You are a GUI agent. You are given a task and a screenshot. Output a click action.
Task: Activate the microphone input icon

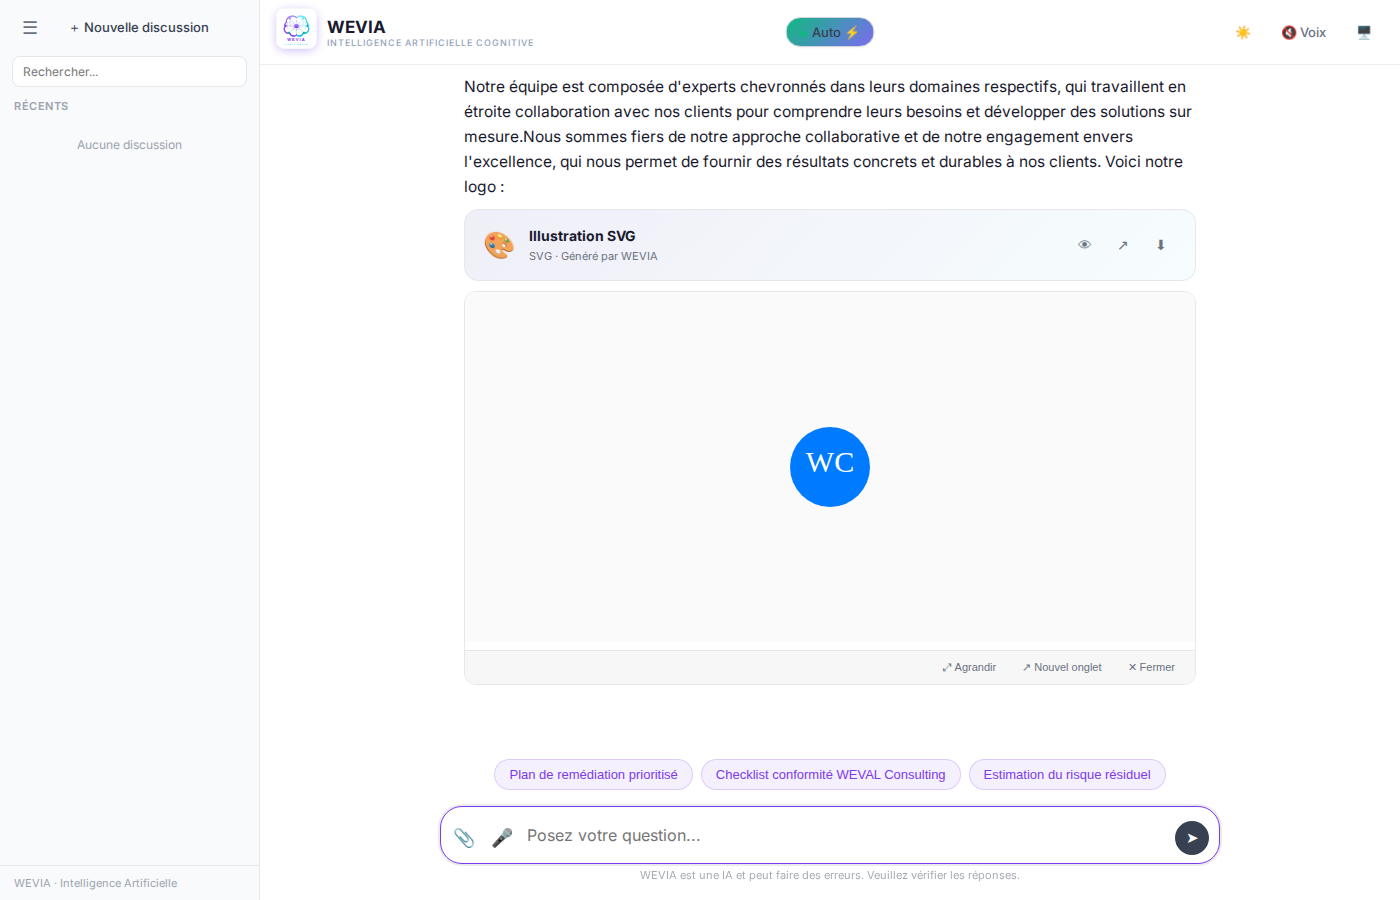coord(502,837)
